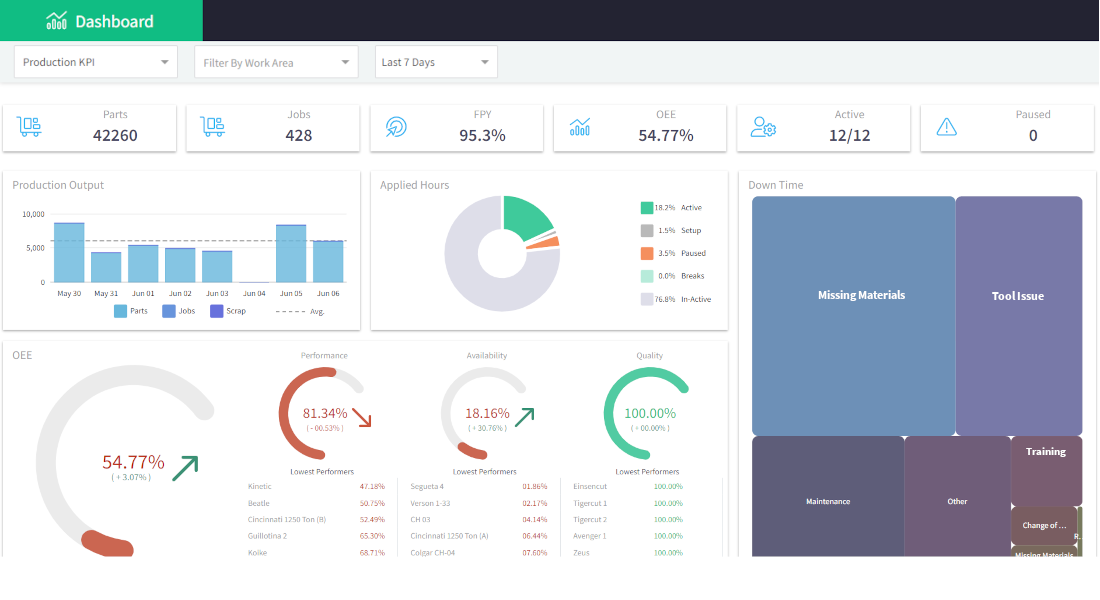
Task: Select Kinetic in Performance lowest performers
Action: click(260, 484)
